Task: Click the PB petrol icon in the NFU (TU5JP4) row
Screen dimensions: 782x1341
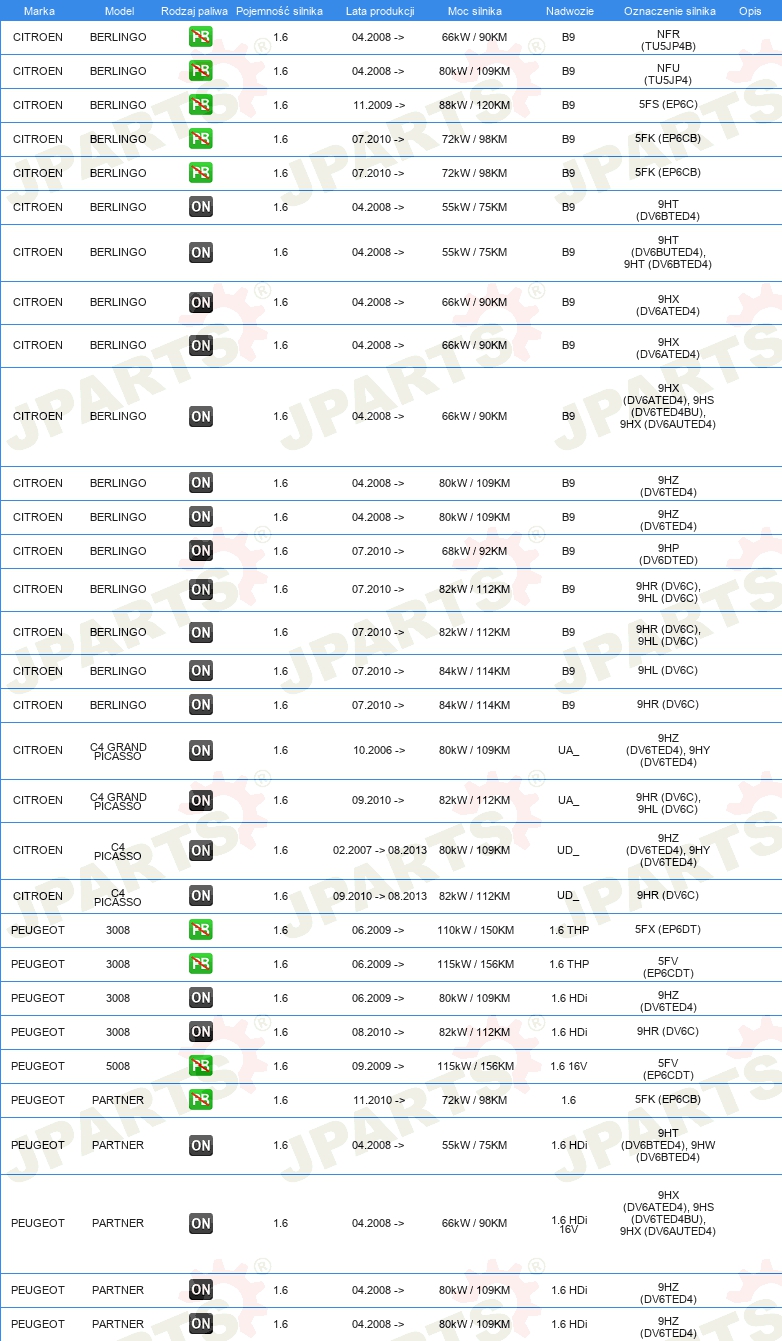Action: click(x=200, y=71)
